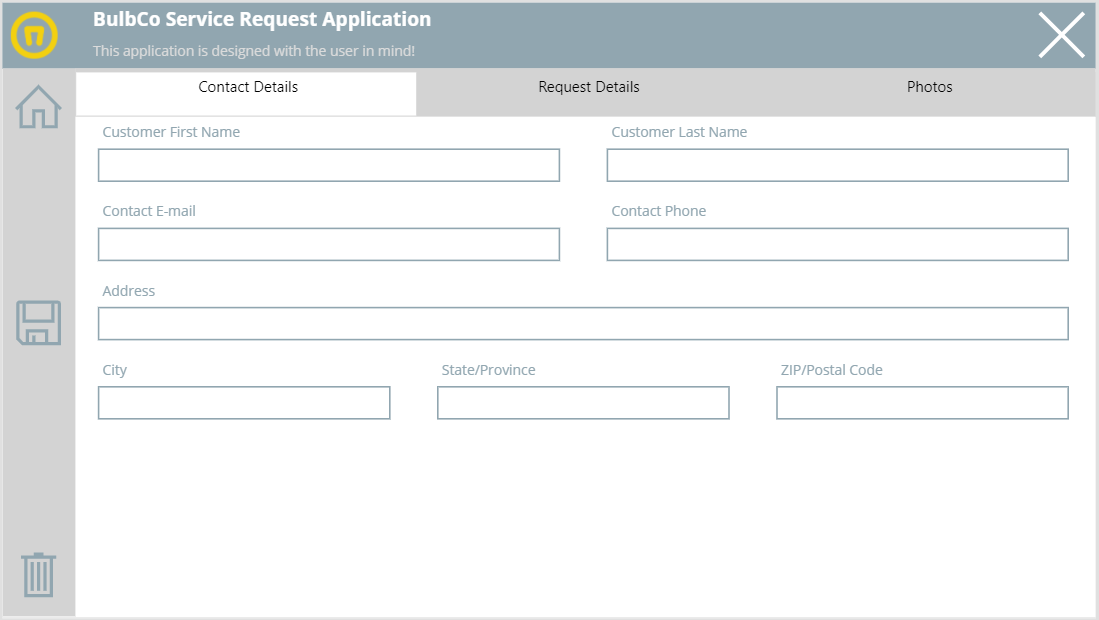Click the Address input field
Screen dimensions: 1099x620
(583, 323)
